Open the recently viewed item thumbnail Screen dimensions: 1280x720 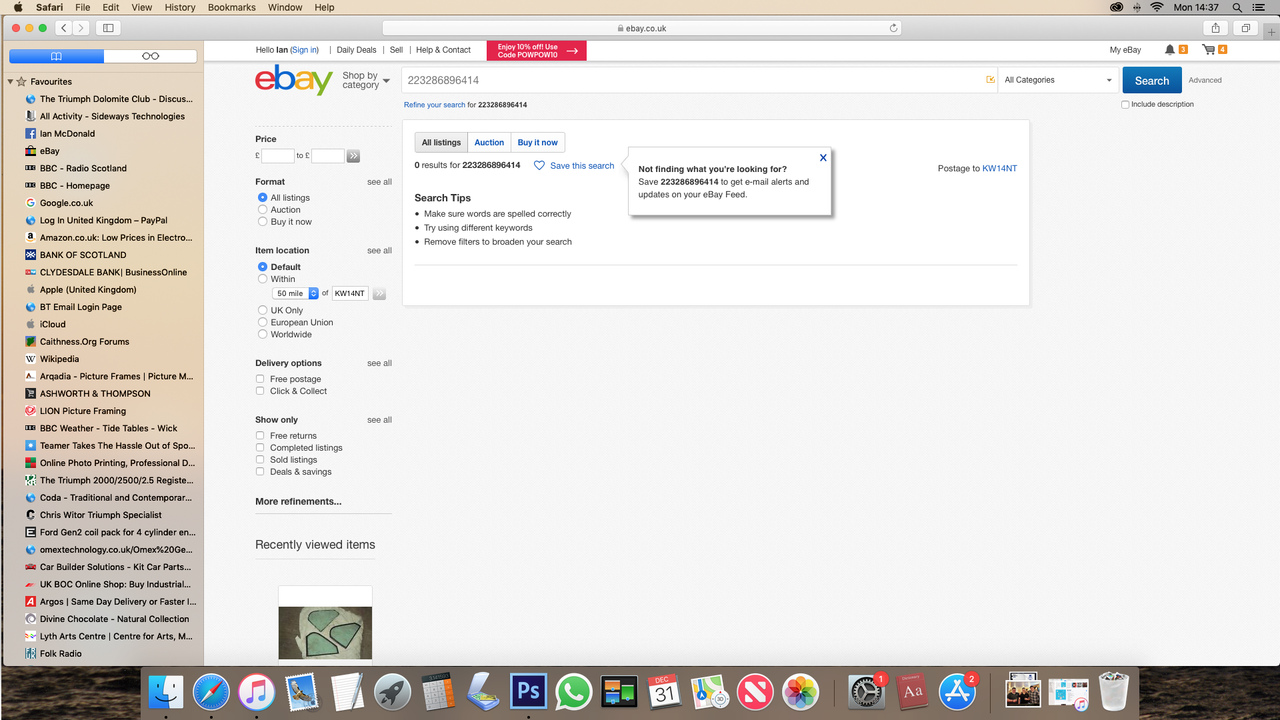coord(325,633)
